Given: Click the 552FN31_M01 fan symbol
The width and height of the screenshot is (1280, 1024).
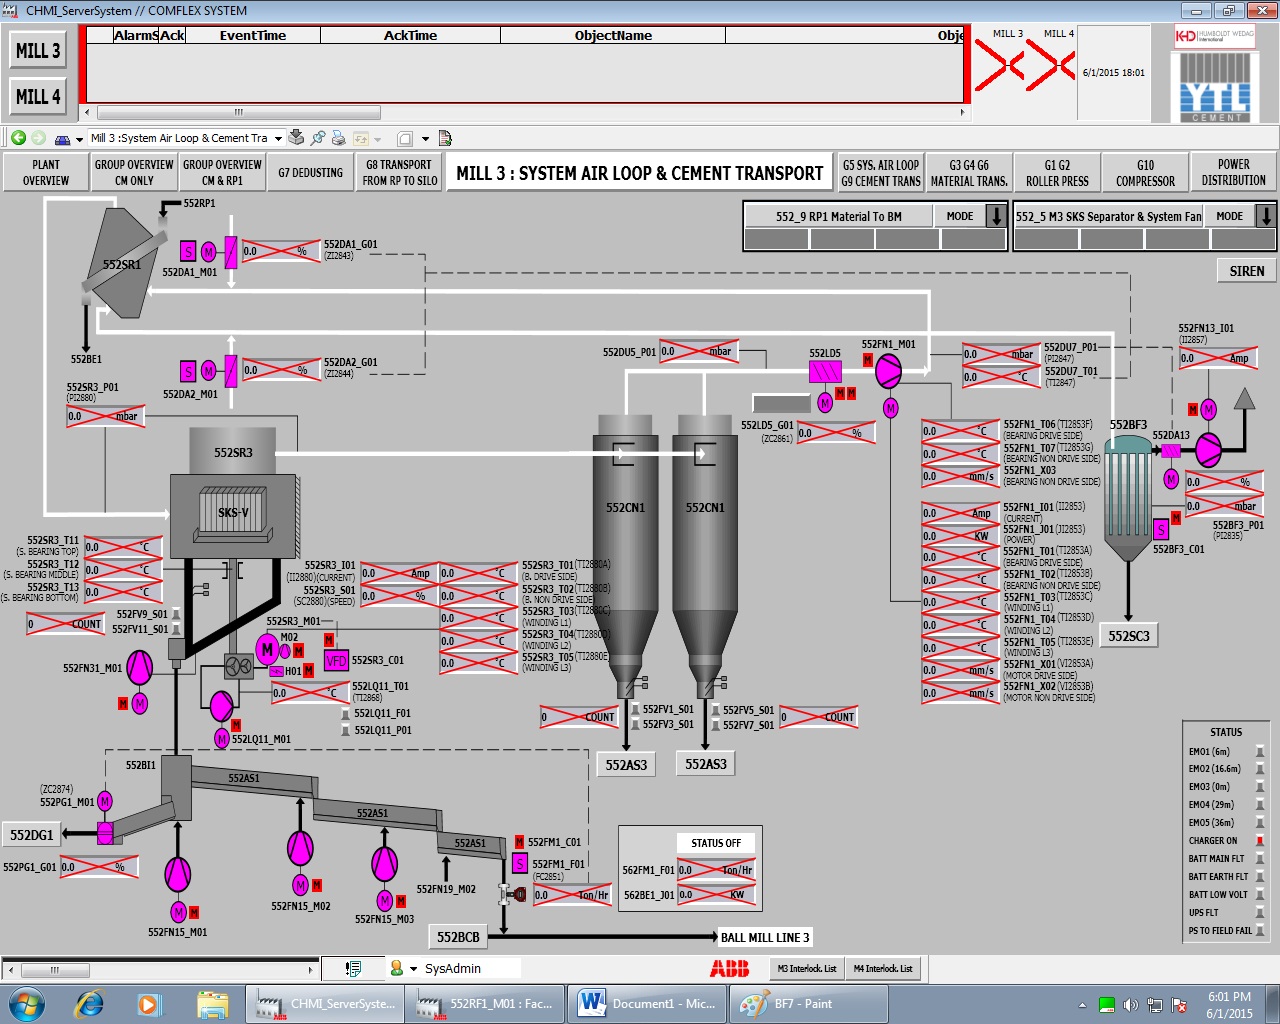Looking at the screenshot, I should pos(139,667).
